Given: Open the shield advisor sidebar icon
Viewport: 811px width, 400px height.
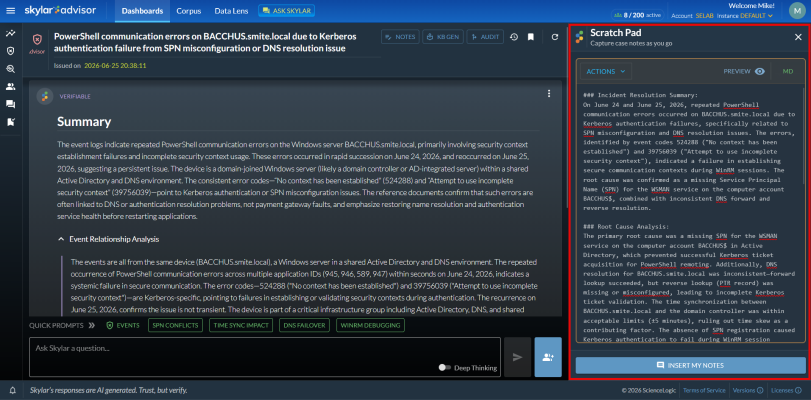Looking at the screenshot, I should pyautogui.click(x=10, y=51).
